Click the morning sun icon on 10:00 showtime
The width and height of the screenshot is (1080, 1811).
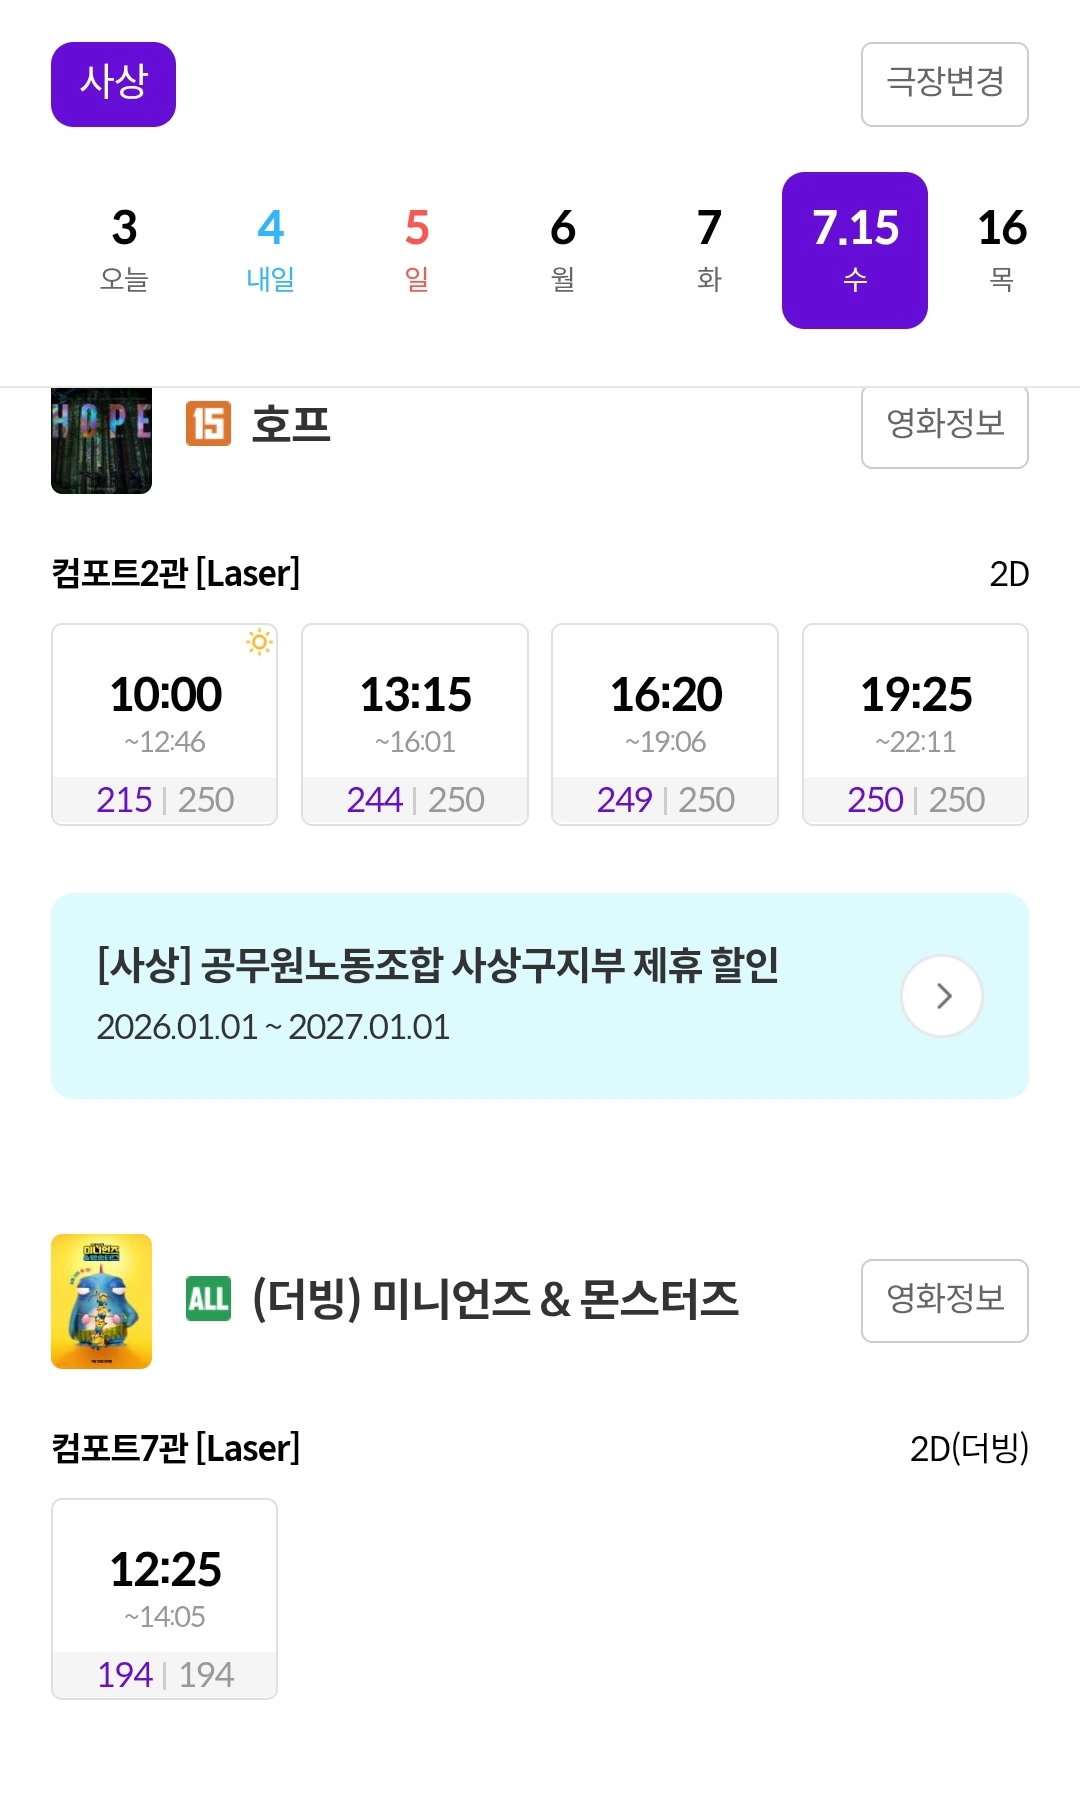click(x=259, y=642)
